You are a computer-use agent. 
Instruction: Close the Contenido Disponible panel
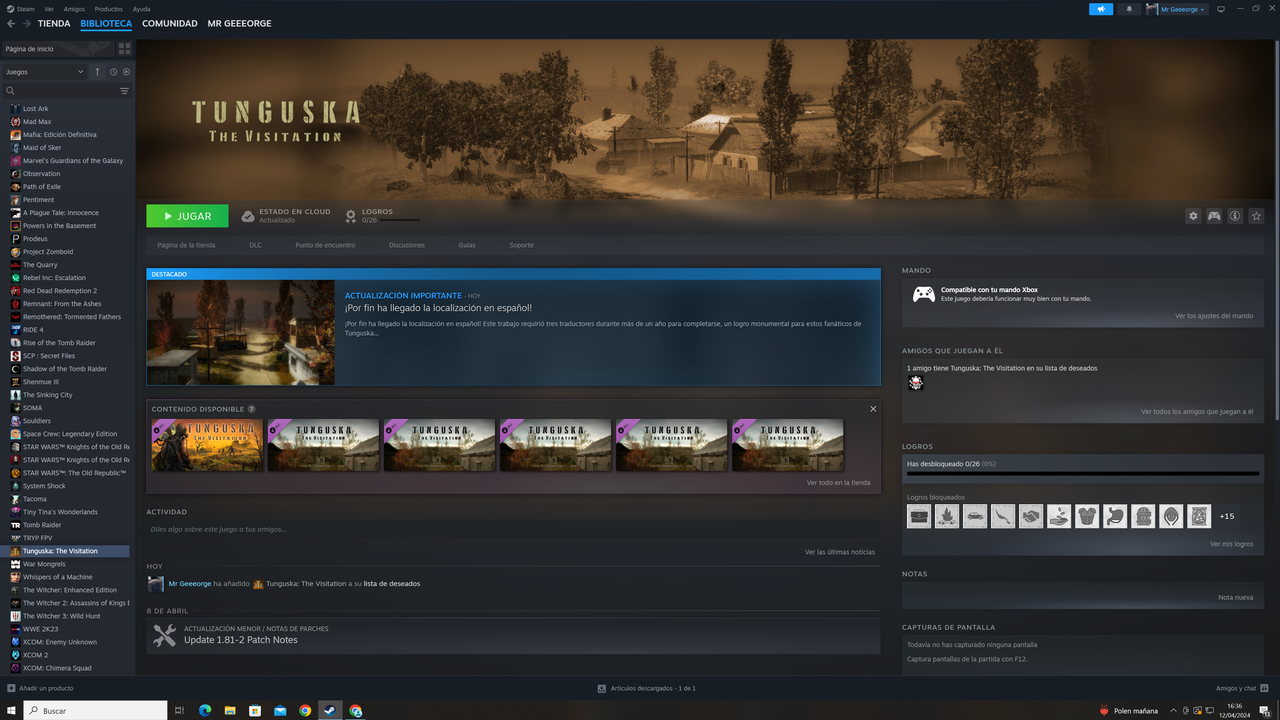(873, 409)
